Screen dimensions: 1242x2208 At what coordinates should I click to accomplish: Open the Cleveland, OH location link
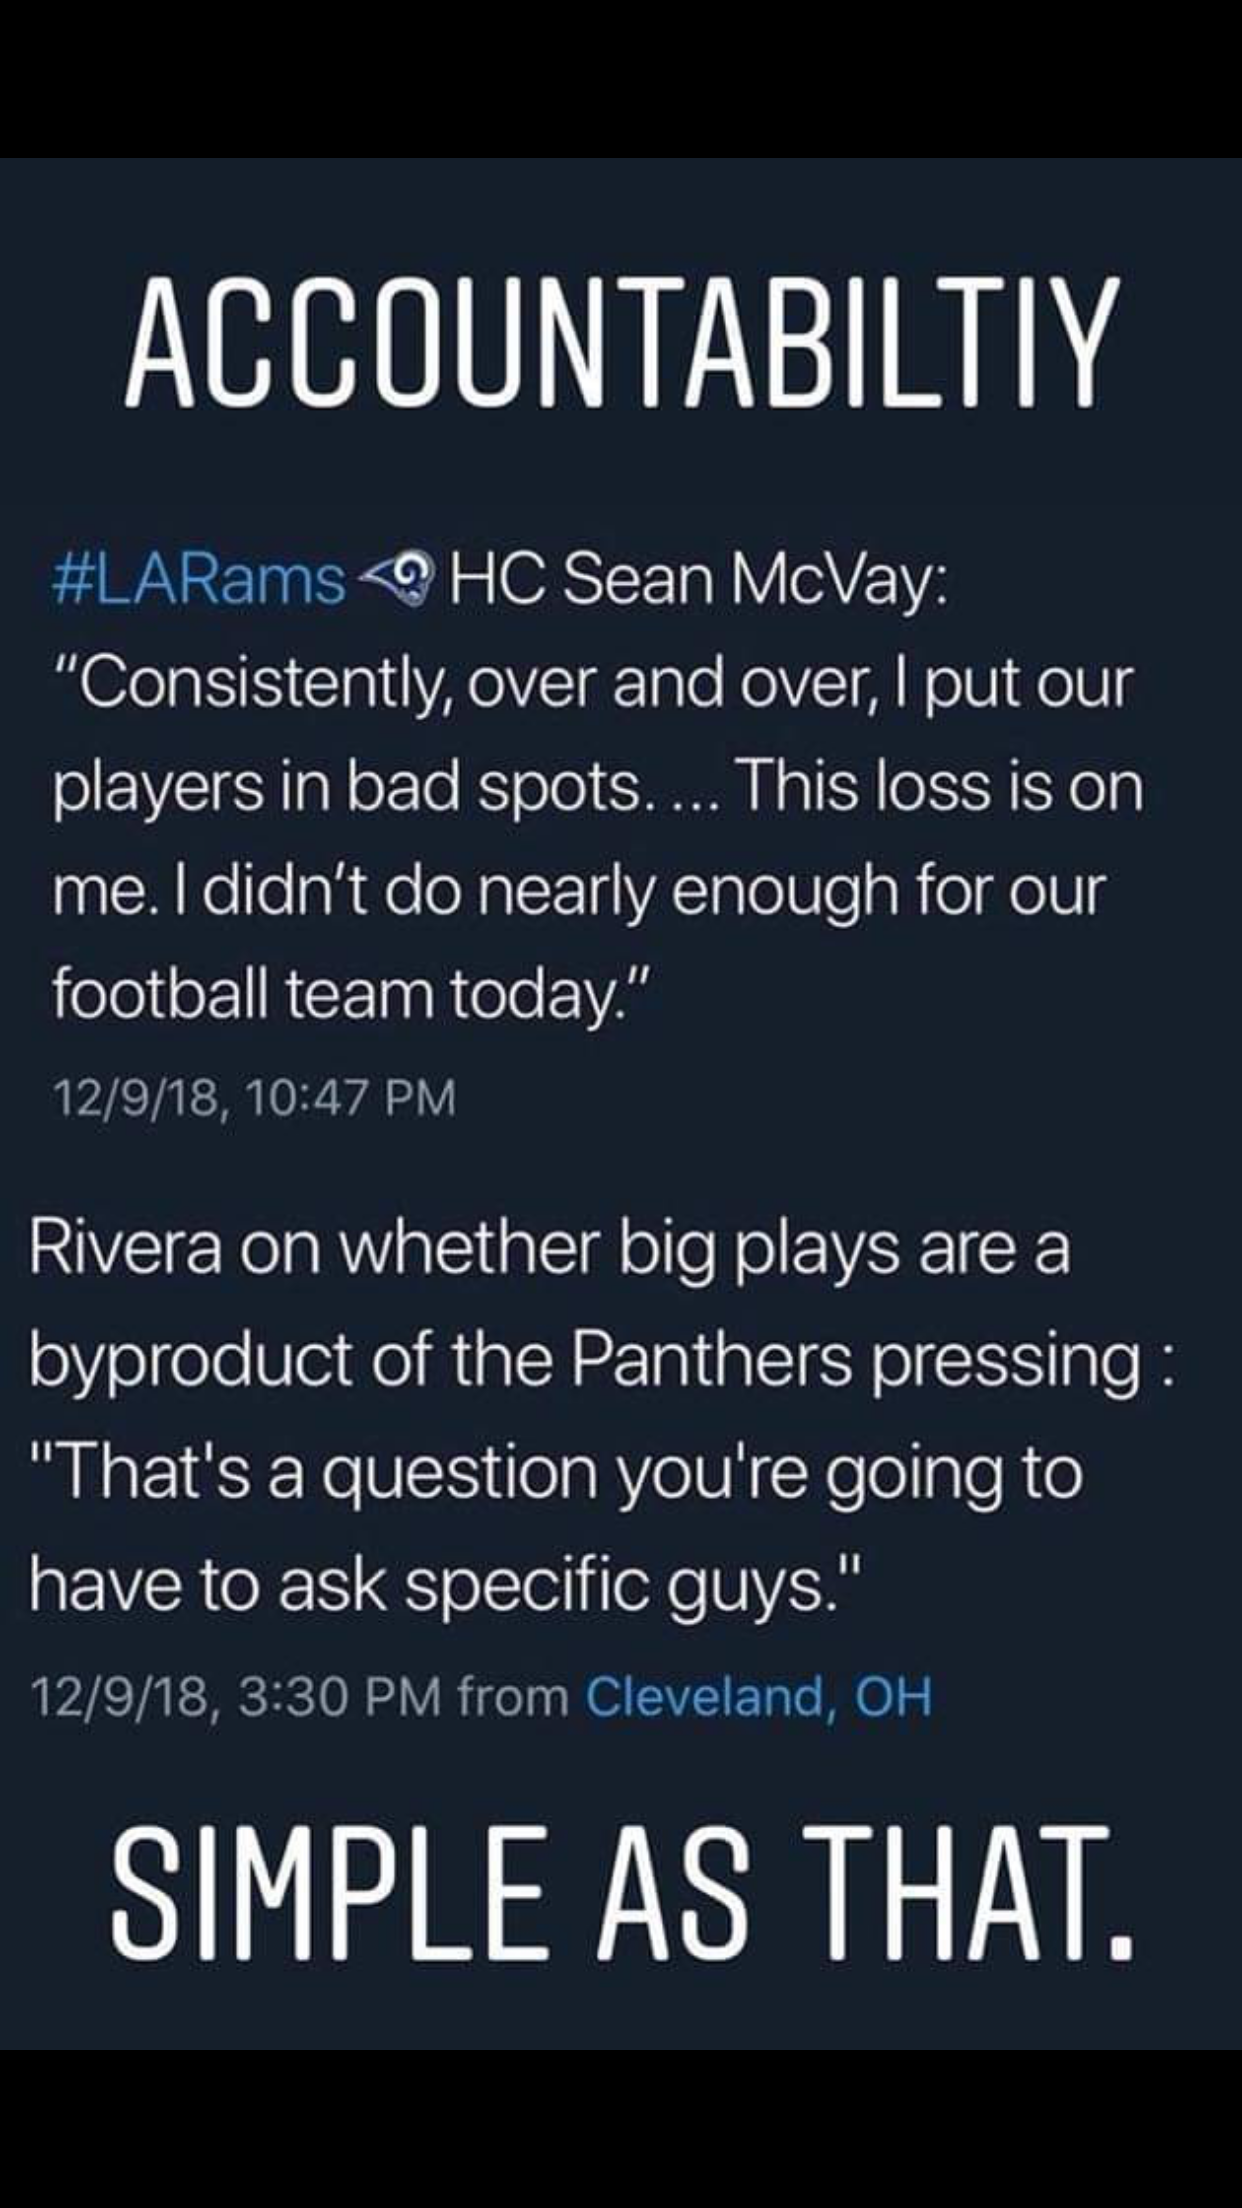(x=758, y=1697)
